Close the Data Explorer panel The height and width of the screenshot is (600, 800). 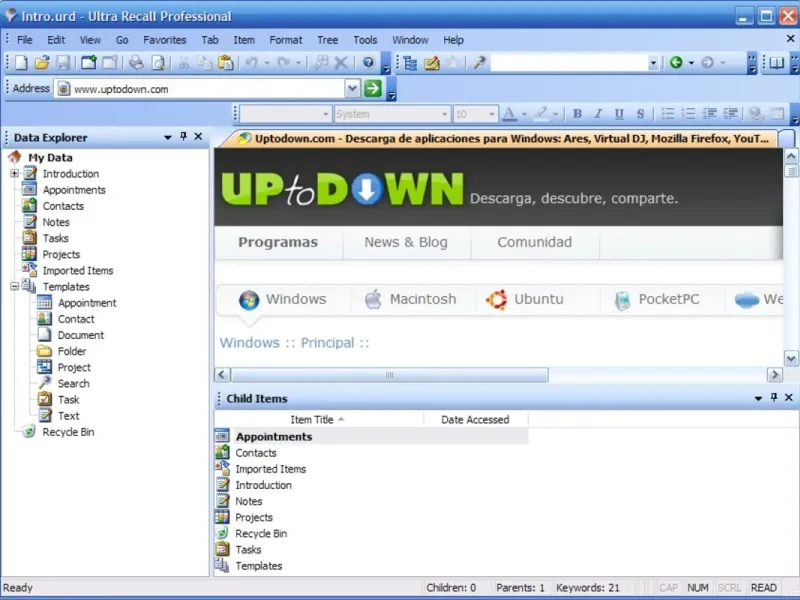tap(198, 136)
